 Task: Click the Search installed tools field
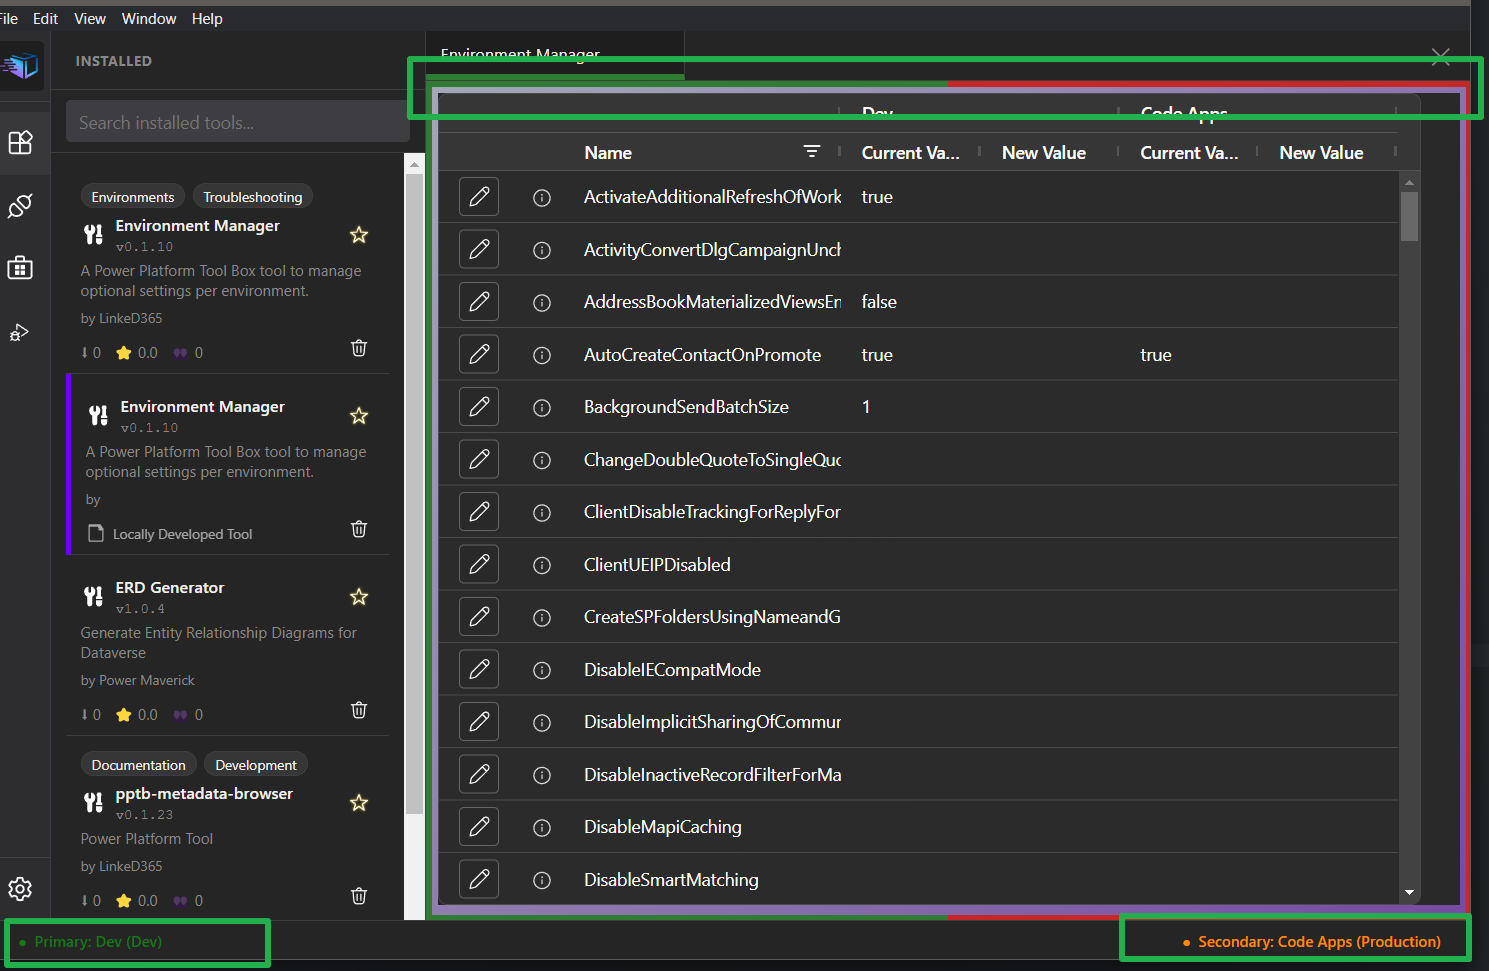pyautogui.click(x=236, y=123)
